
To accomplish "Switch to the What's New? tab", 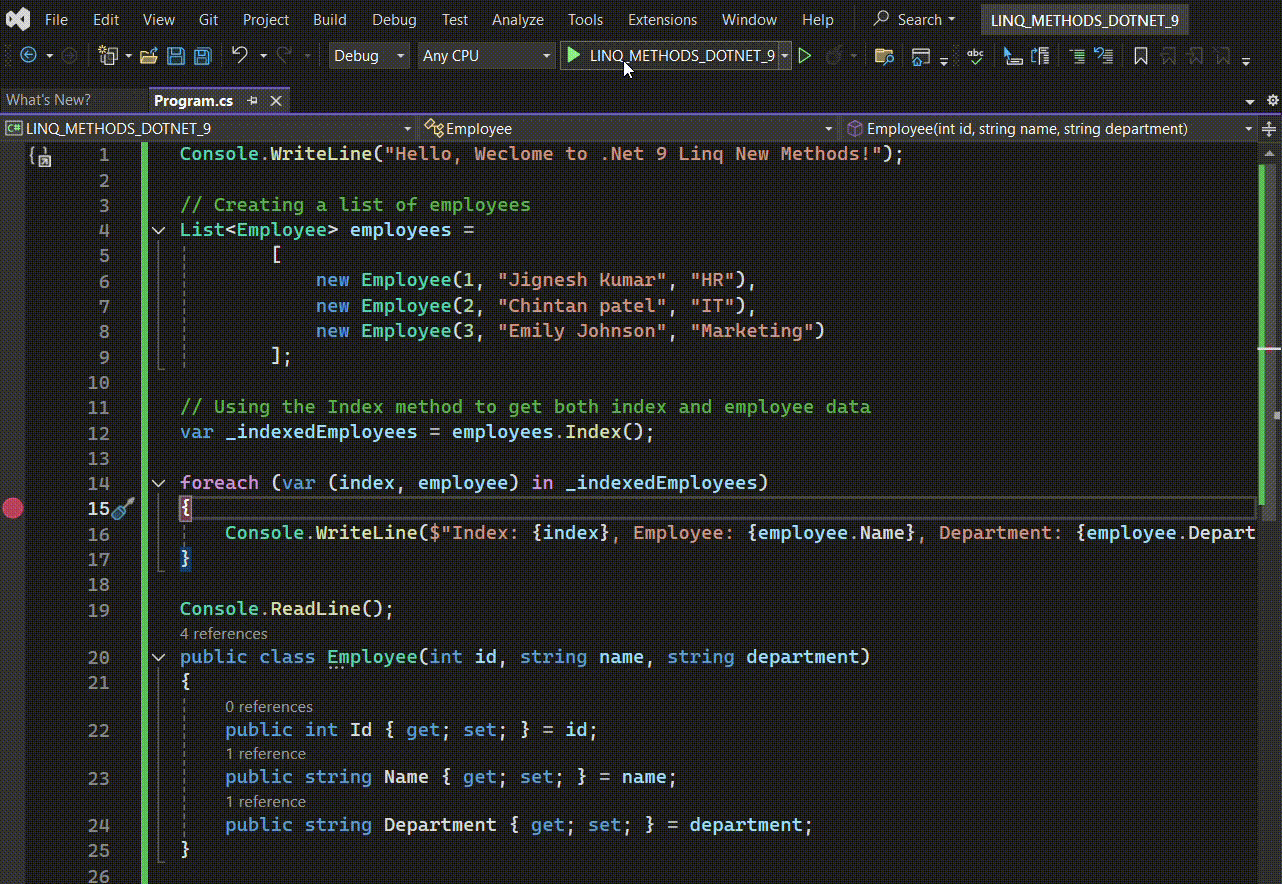I will tap(46, 100).
